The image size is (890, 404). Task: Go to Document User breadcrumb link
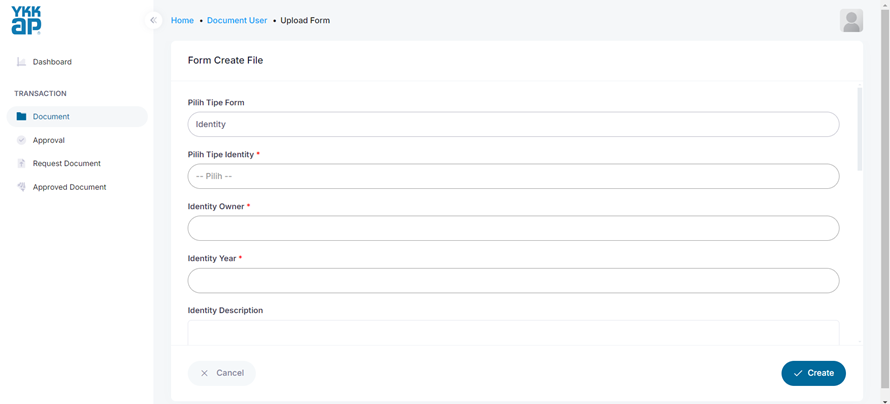237,20
